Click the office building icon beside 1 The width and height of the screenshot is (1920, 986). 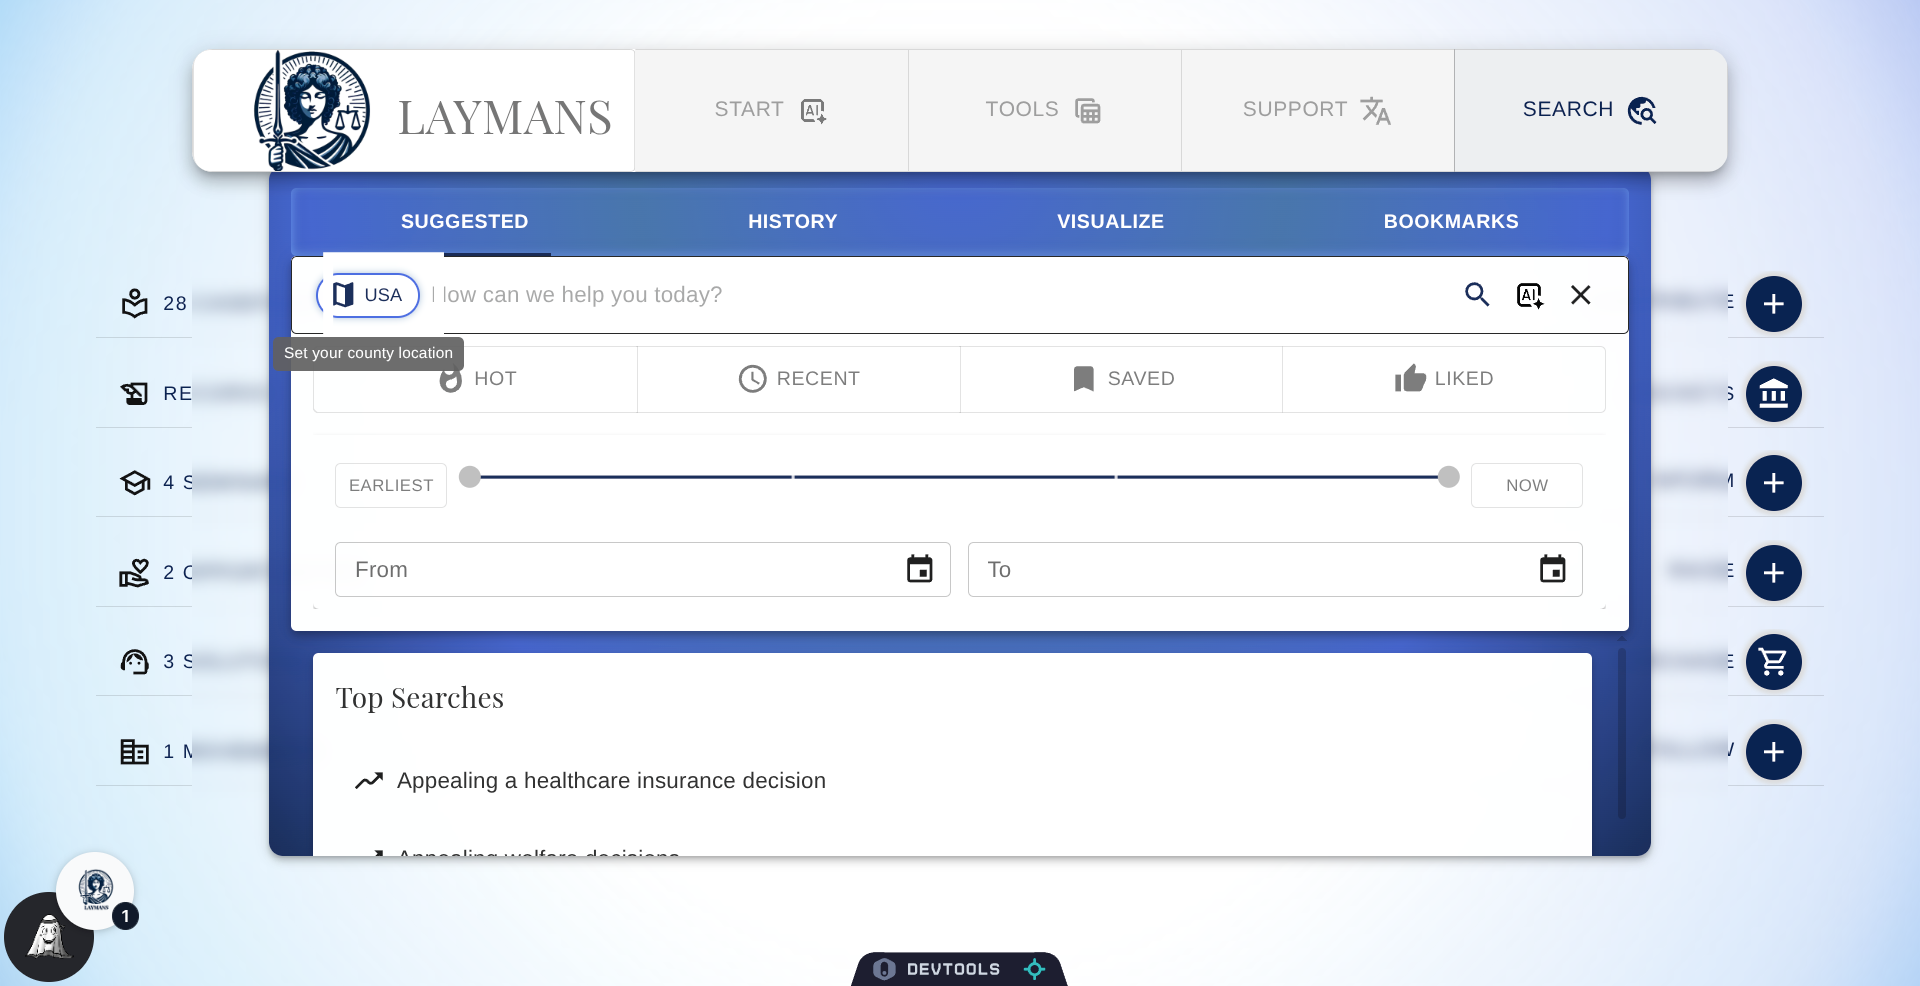pyautogui.click(x=135, y=752)
